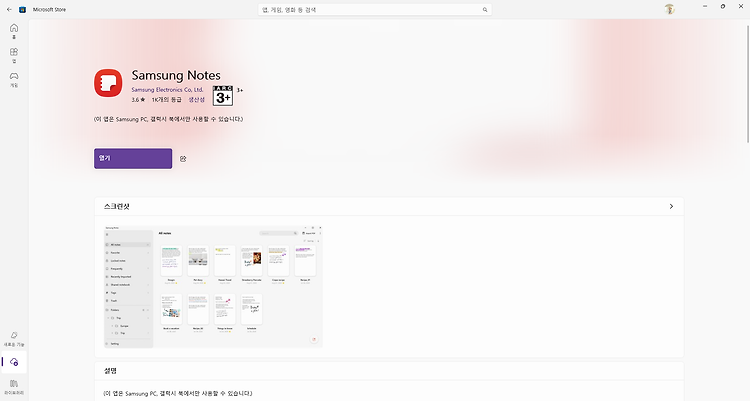This screenshot has width=750, height=401.
Task: Click the Samsung Notes app icon
Action: click(x=108, y=83)
